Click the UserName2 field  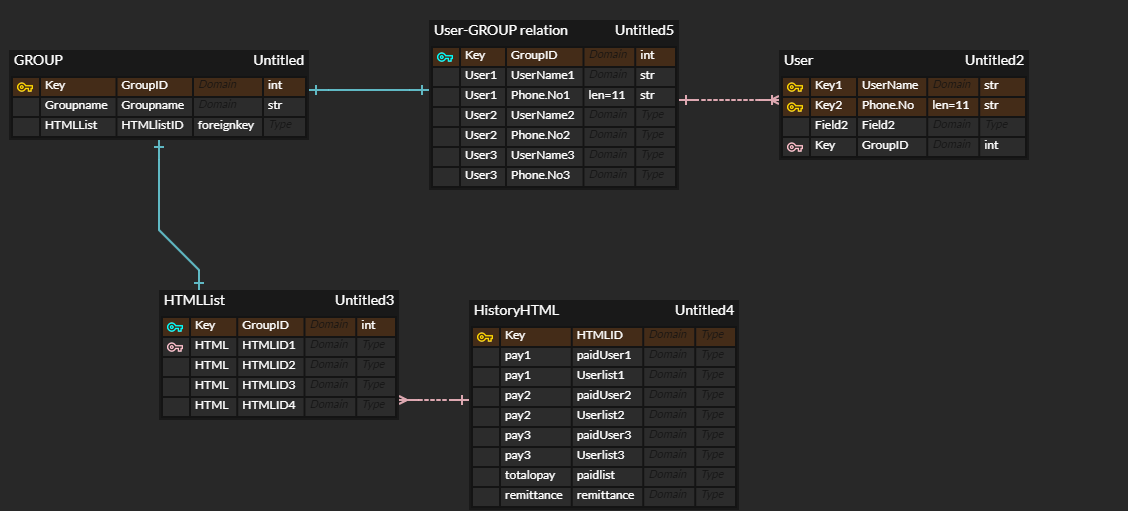point(545,117)
